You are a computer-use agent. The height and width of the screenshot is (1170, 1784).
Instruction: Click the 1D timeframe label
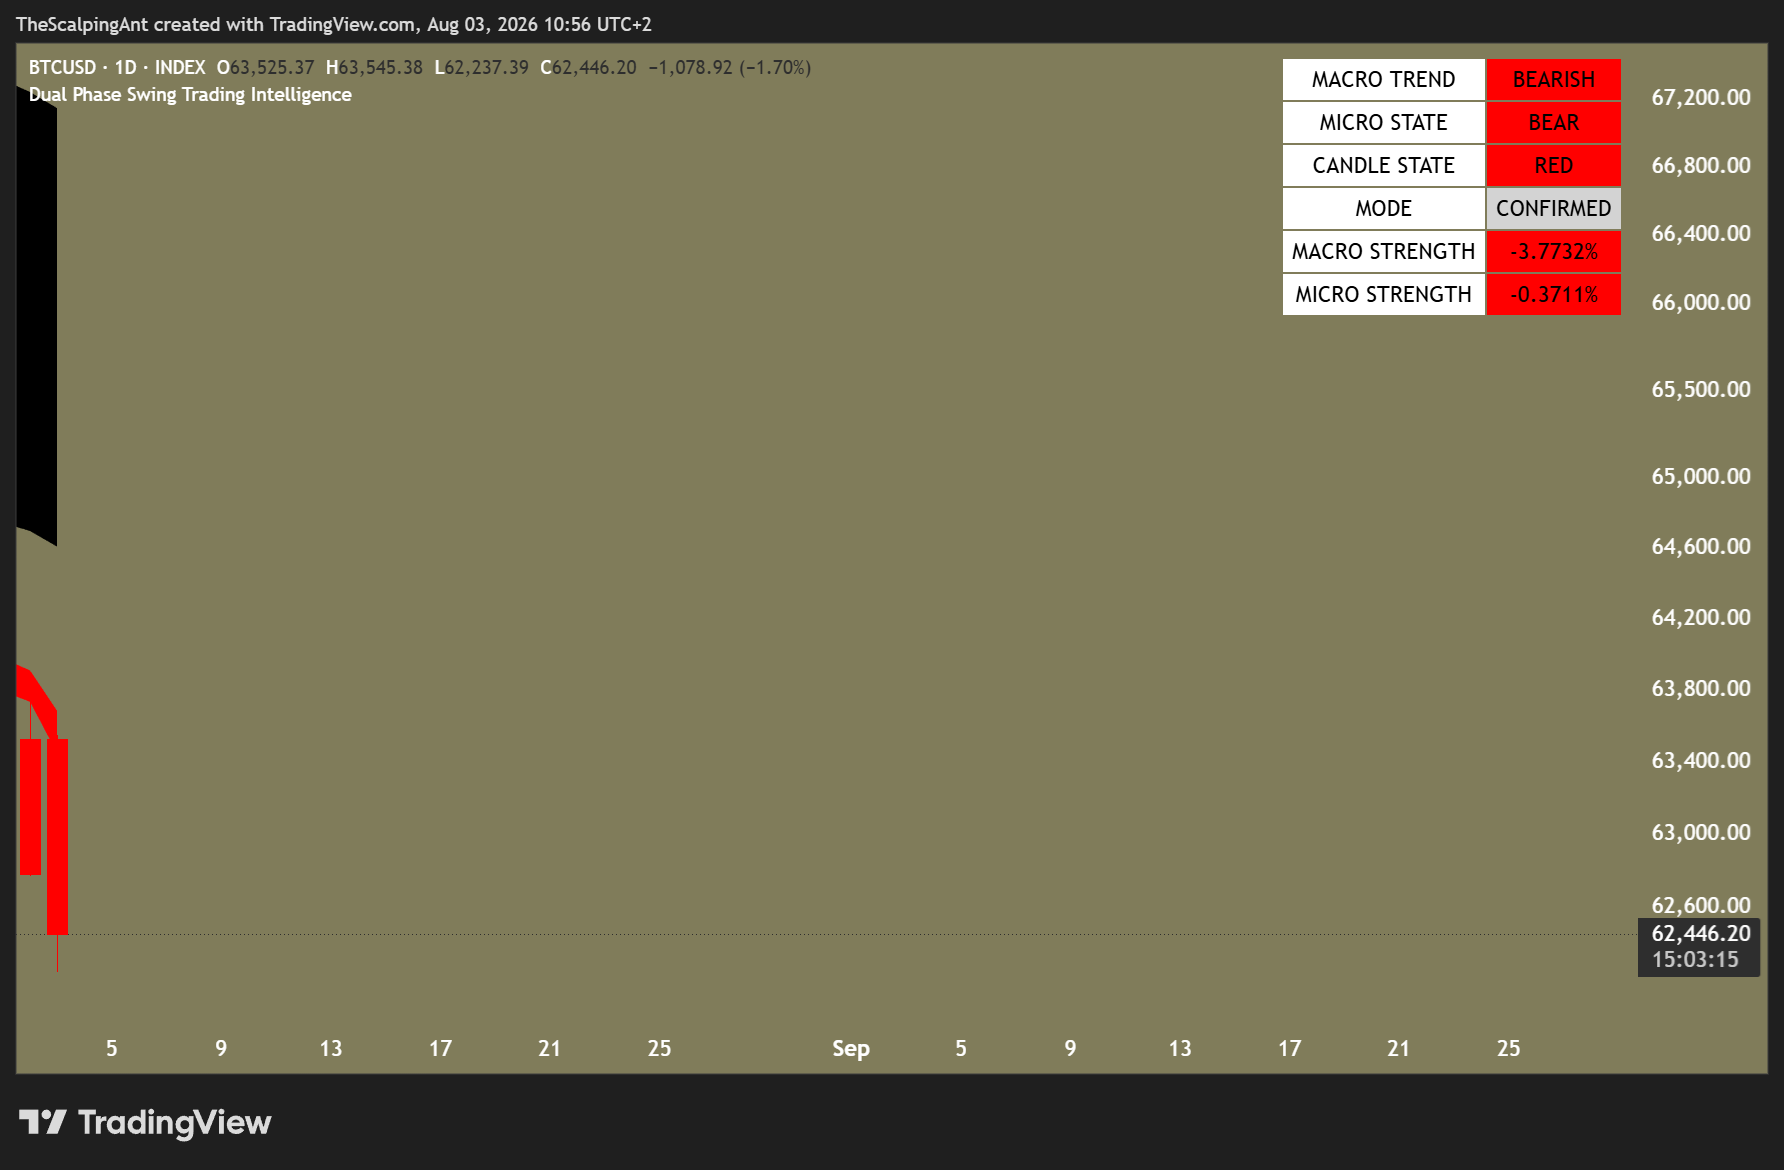pyautogui.click(x=125, y=67)
